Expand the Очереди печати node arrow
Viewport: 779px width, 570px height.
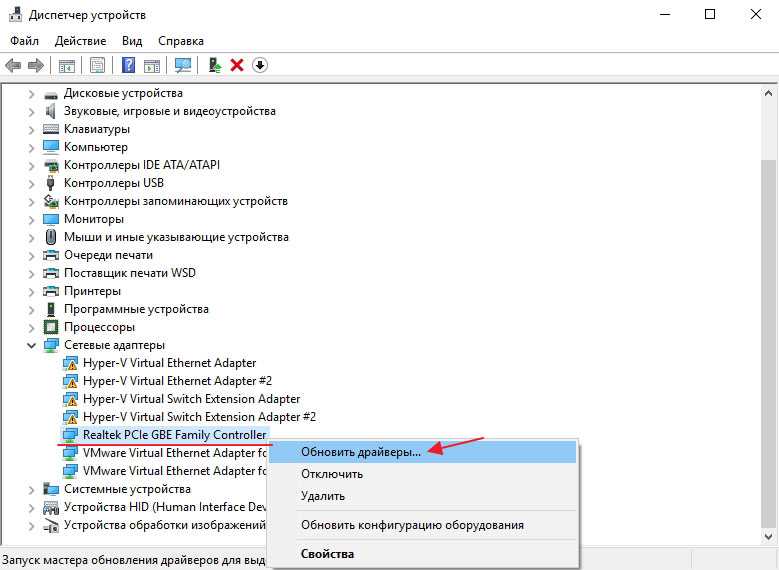pyautogui.click(x=31, y=256)
